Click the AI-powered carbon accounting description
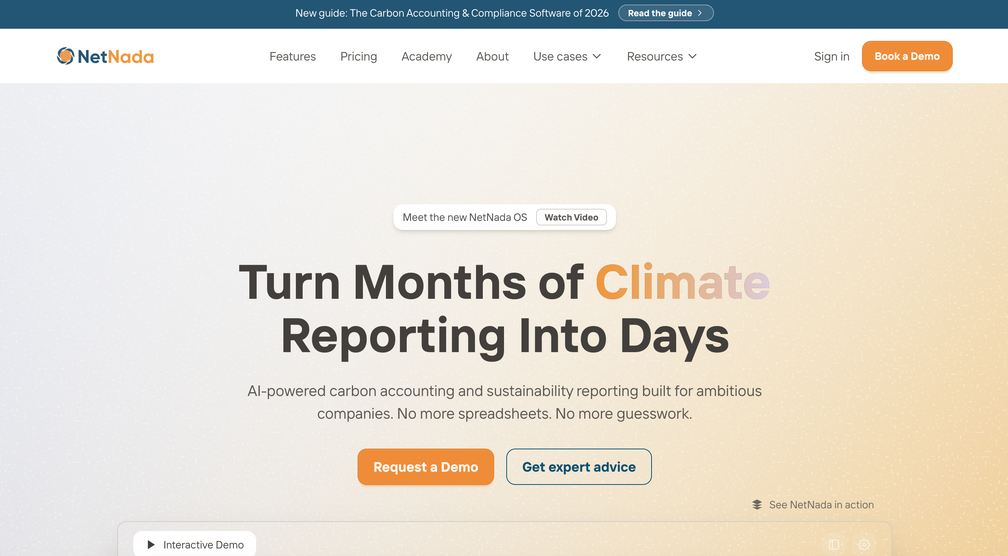Viewport: 1008px width, 556px height. 505,402
